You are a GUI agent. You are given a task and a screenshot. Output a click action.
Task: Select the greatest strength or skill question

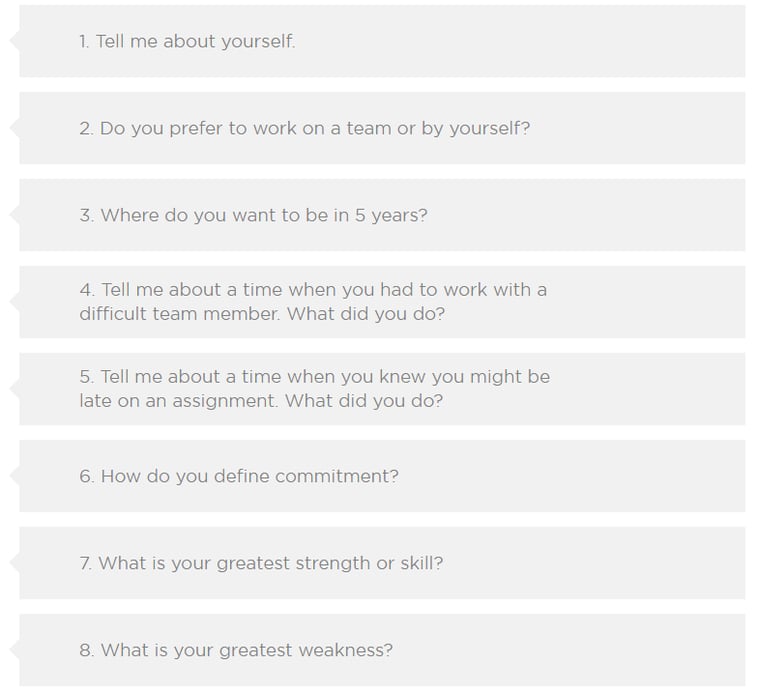(x=382, y=563)
